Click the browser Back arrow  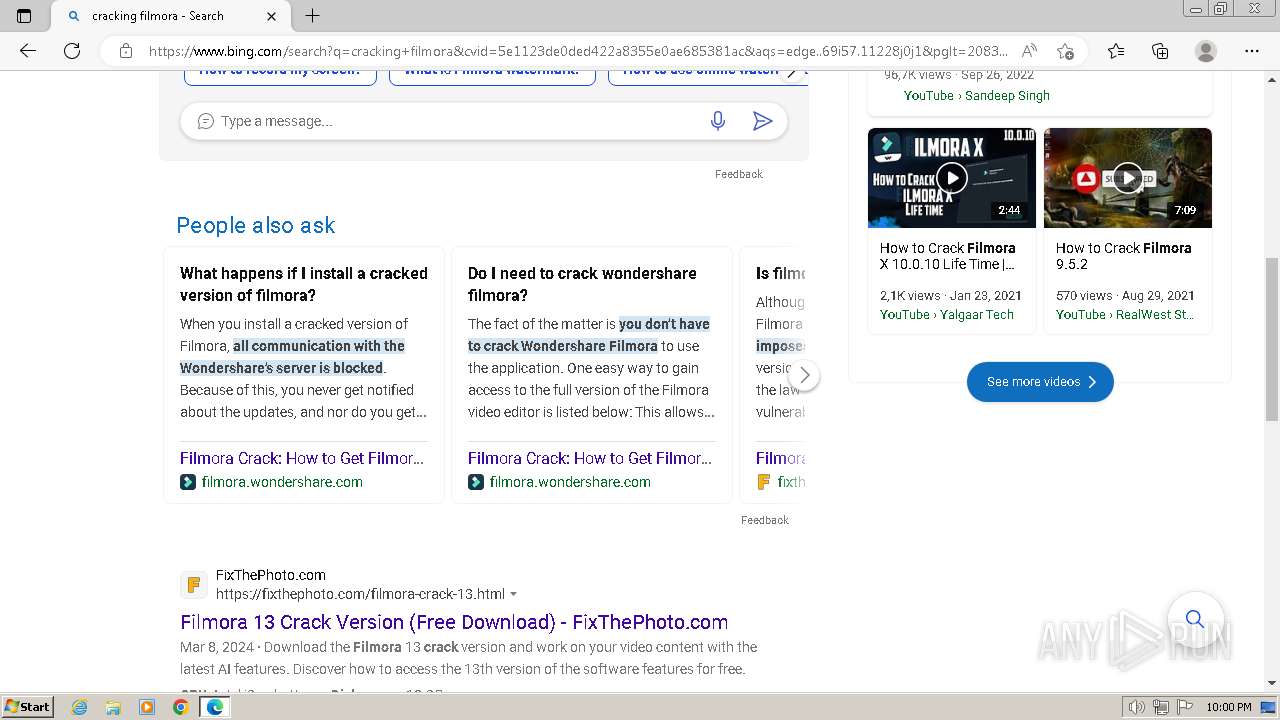(28, 51)
